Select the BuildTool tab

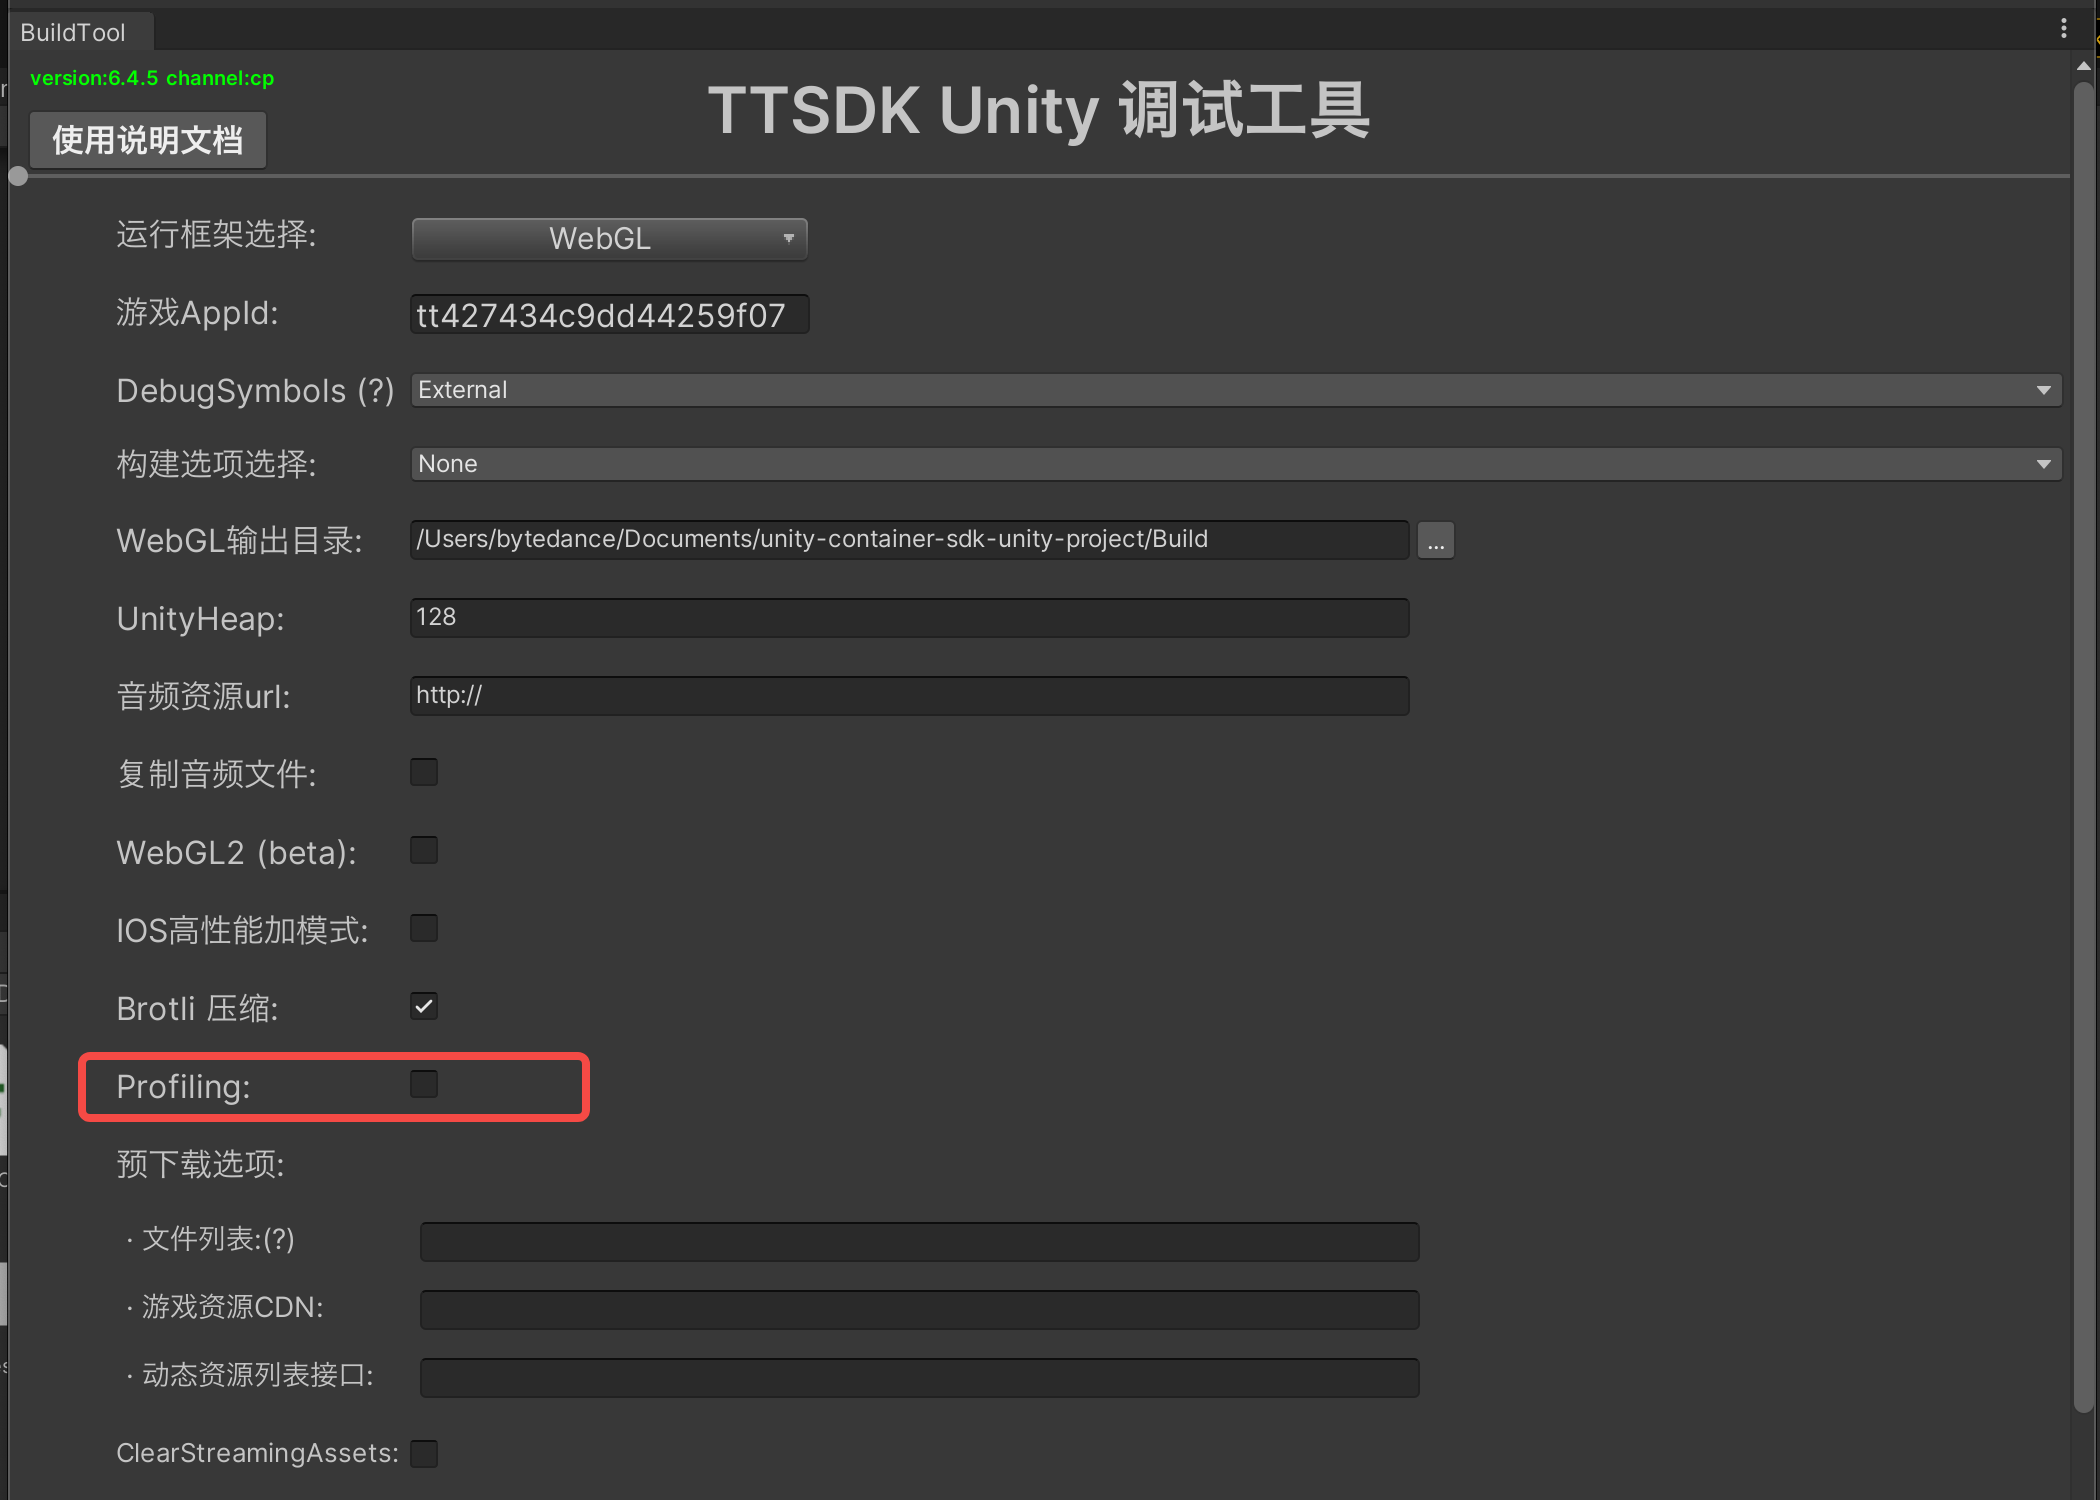tap(80, 32)
